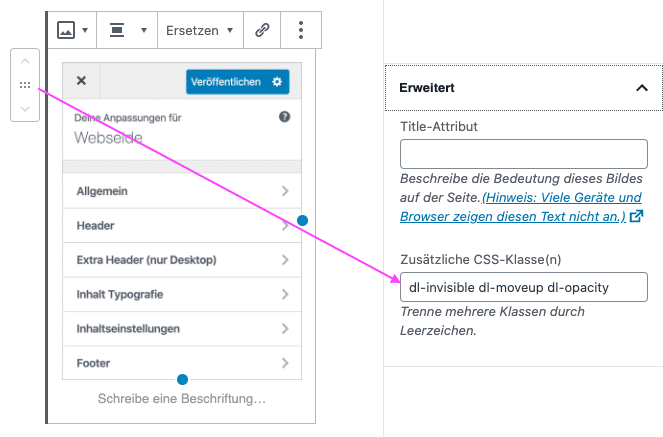
Task: Open the Header section
Action: 182,226
